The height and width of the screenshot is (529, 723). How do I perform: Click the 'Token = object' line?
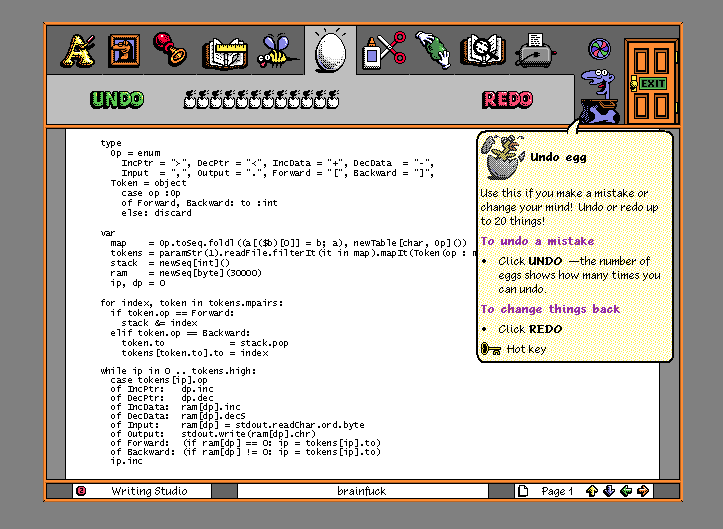pyautogui.click(x=148, y=183)
